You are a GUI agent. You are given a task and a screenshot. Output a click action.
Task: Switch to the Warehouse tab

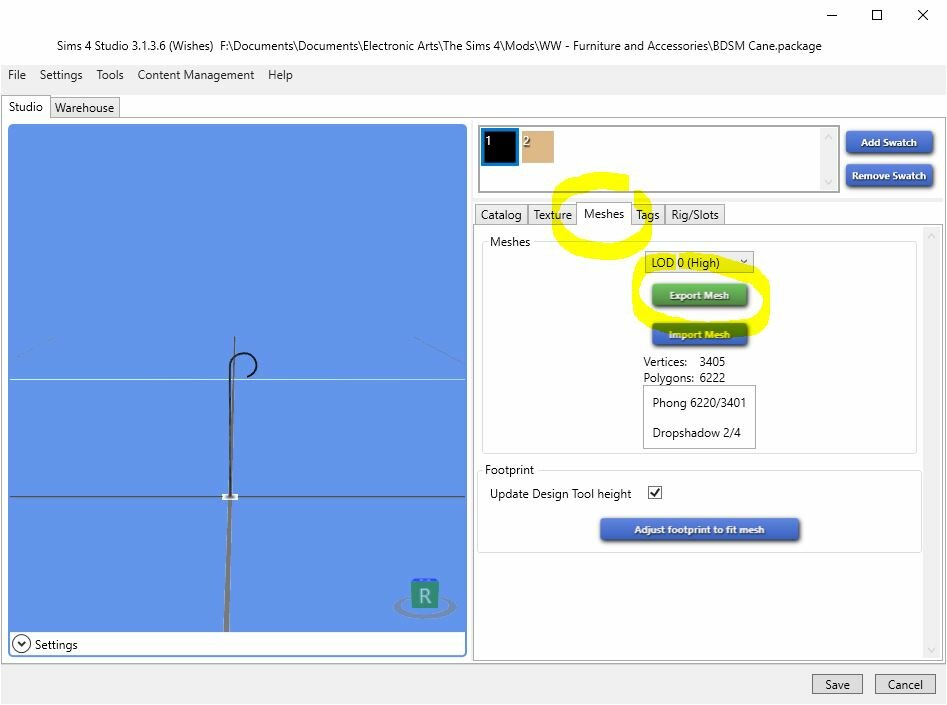click(85, 108)
